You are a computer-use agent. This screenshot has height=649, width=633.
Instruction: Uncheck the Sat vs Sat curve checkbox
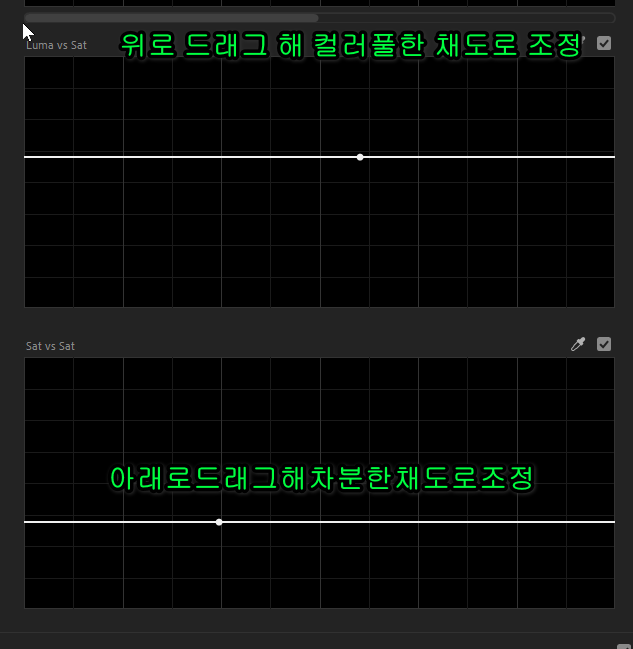click(604, 344)
